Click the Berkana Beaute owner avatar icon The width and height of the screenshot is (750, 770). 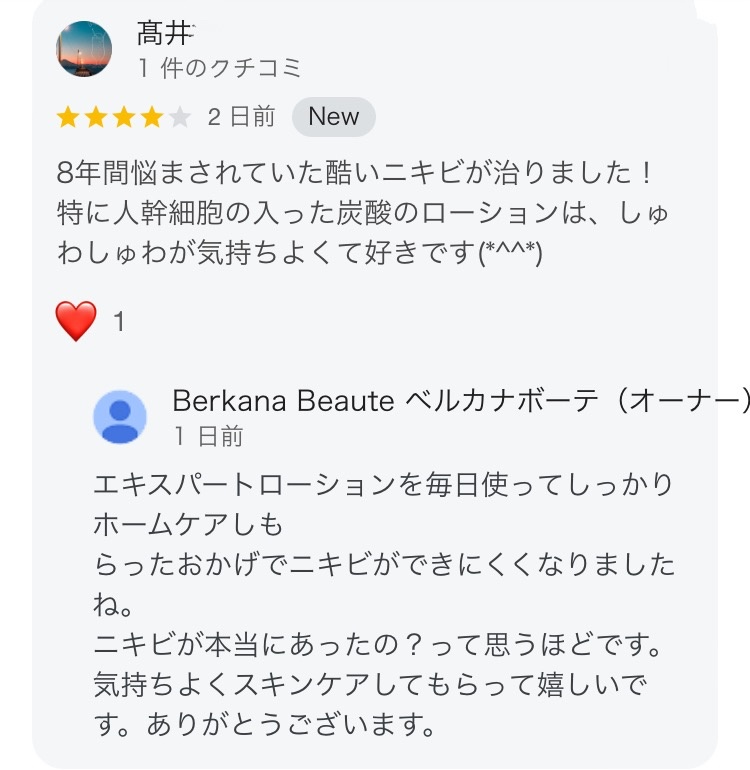pyautogui.click(x=120, y=416)
